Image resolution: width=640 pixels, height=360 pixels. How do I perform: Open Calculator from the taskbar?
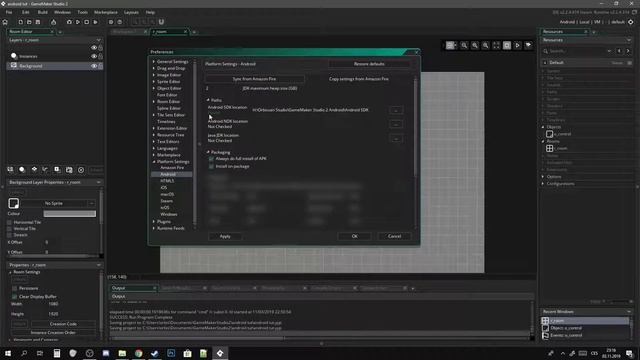click(57, 353)
